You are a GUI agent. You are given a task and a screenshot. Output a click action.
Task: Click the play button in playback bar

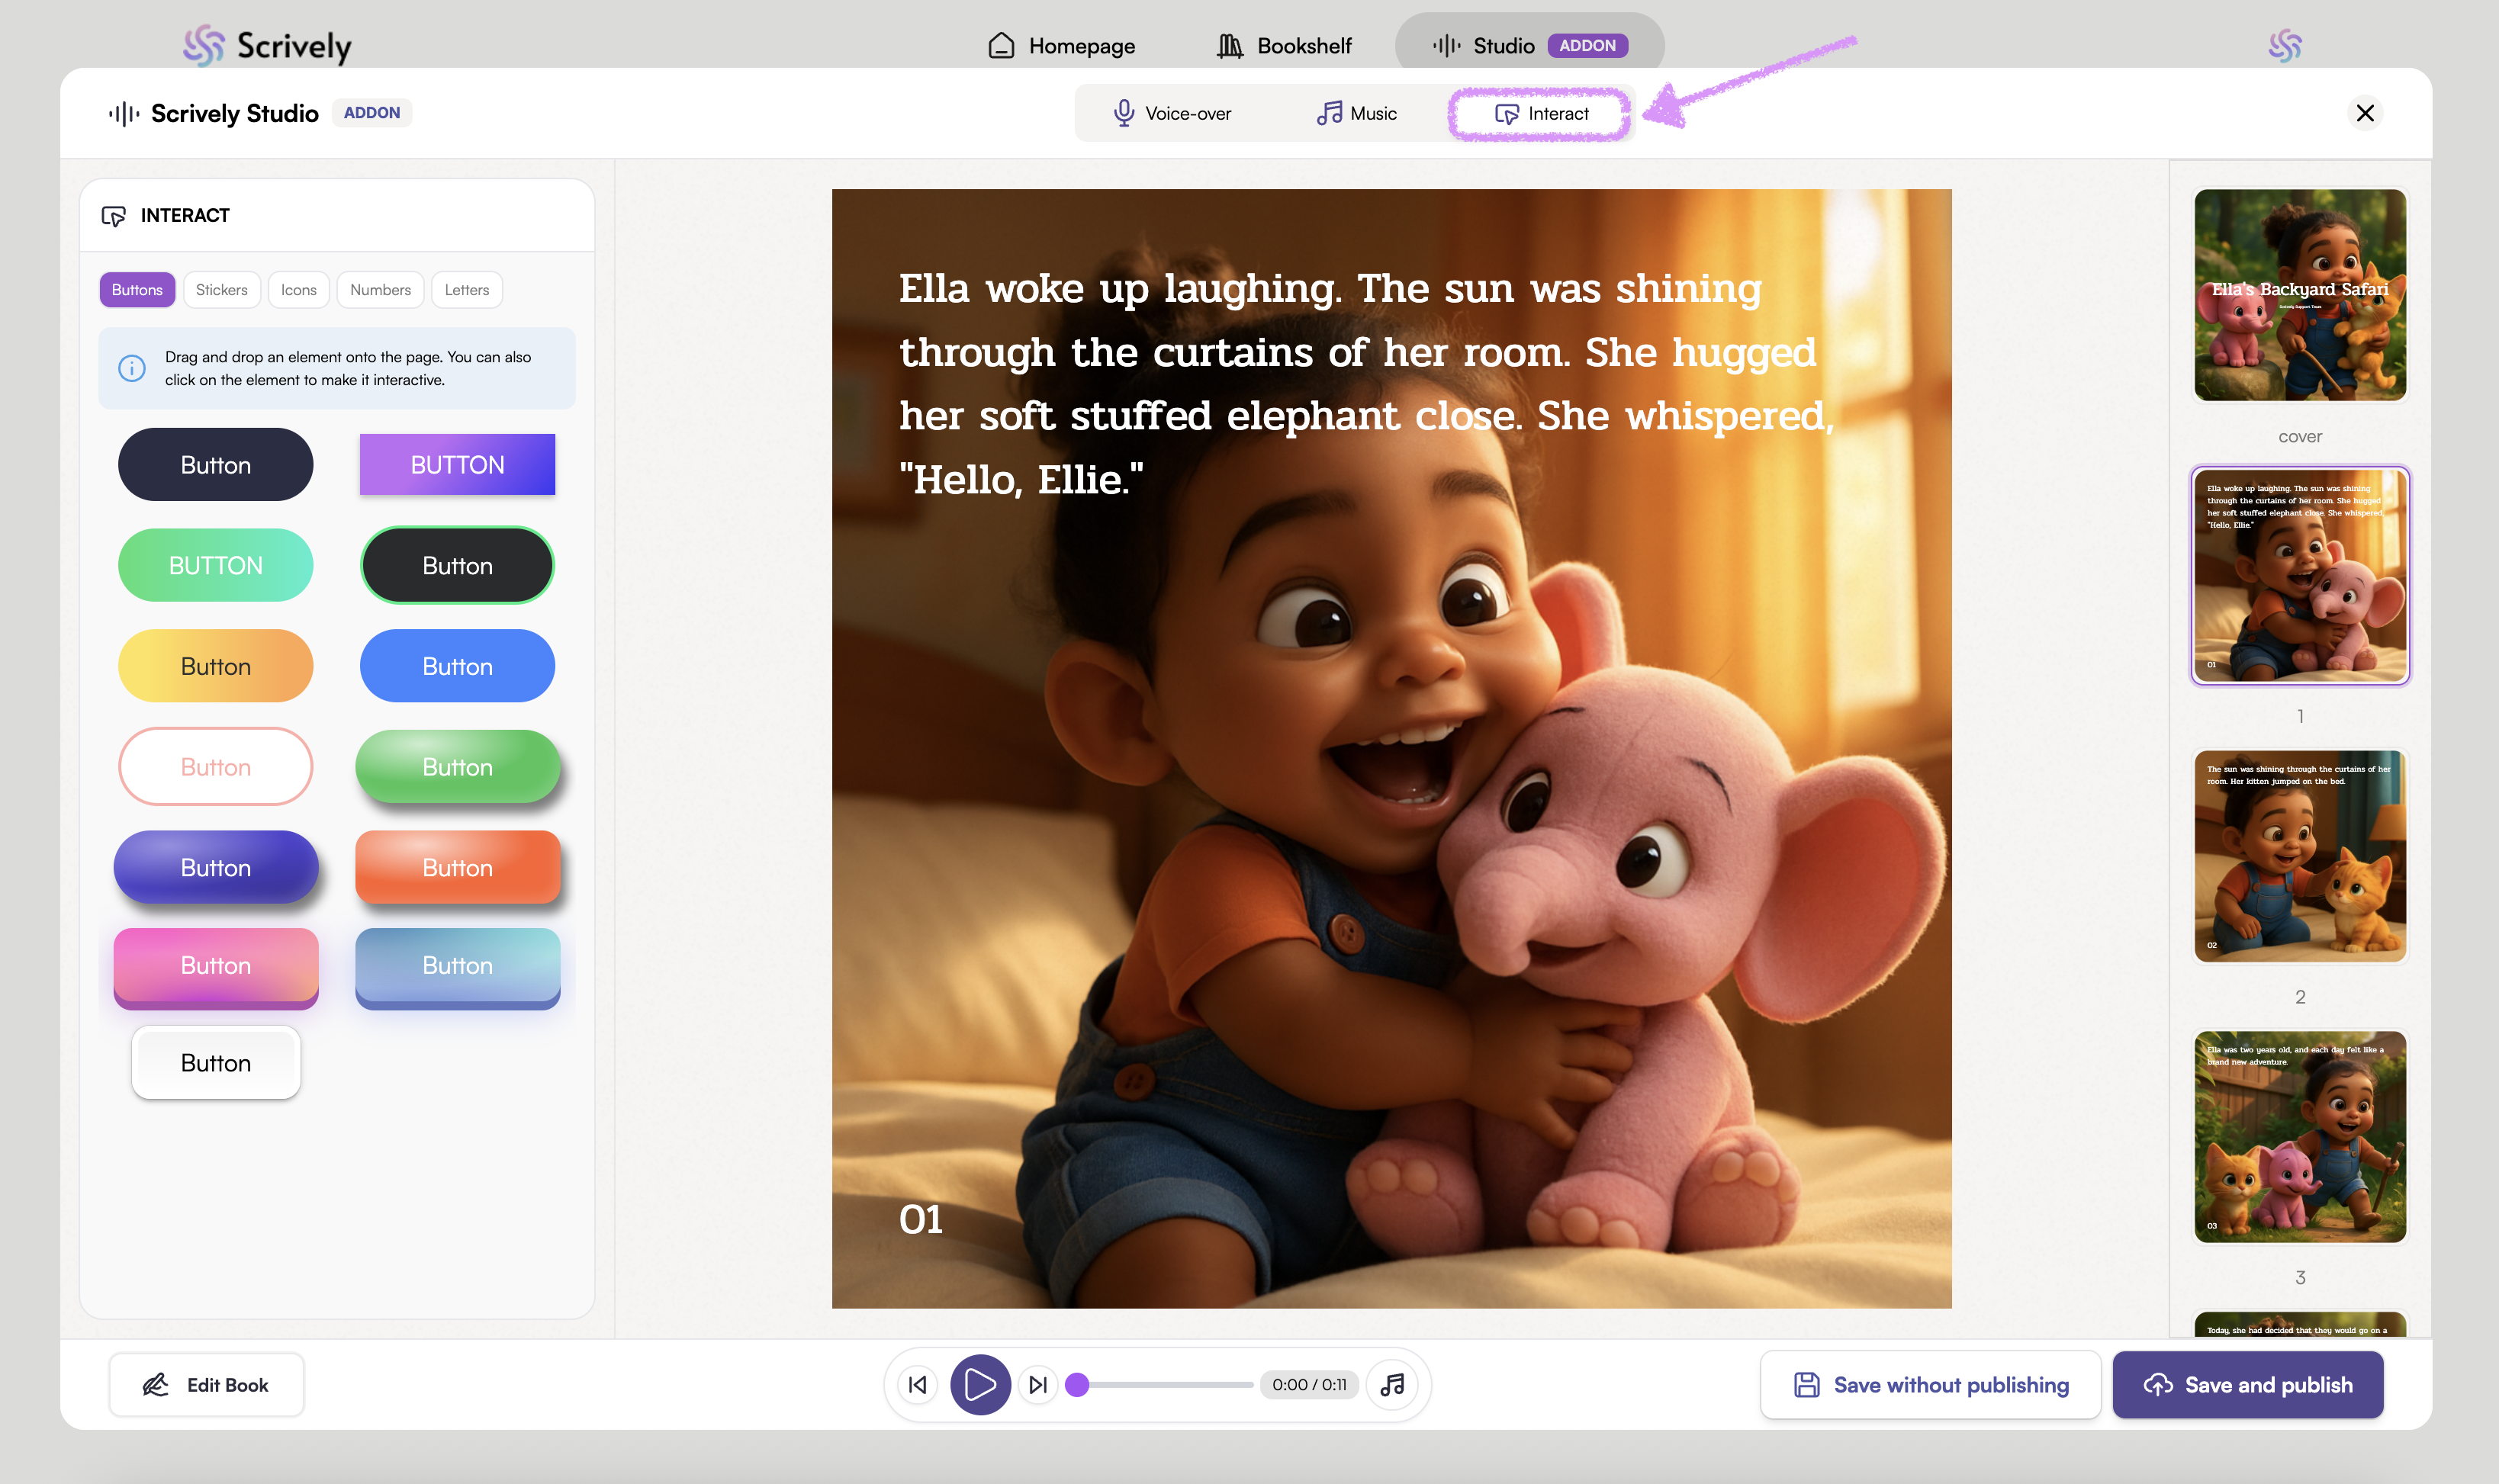(x=979, y=1385)
